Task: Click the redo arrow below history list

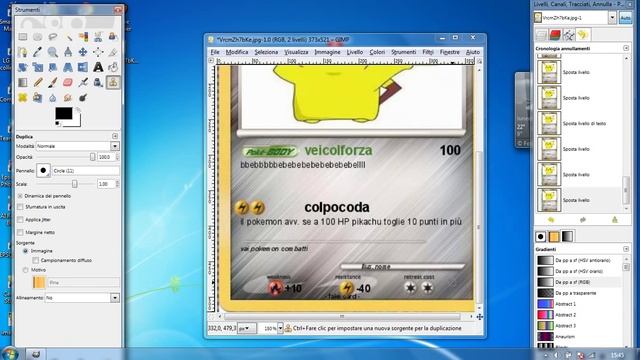Action: [x=583, y=220]
